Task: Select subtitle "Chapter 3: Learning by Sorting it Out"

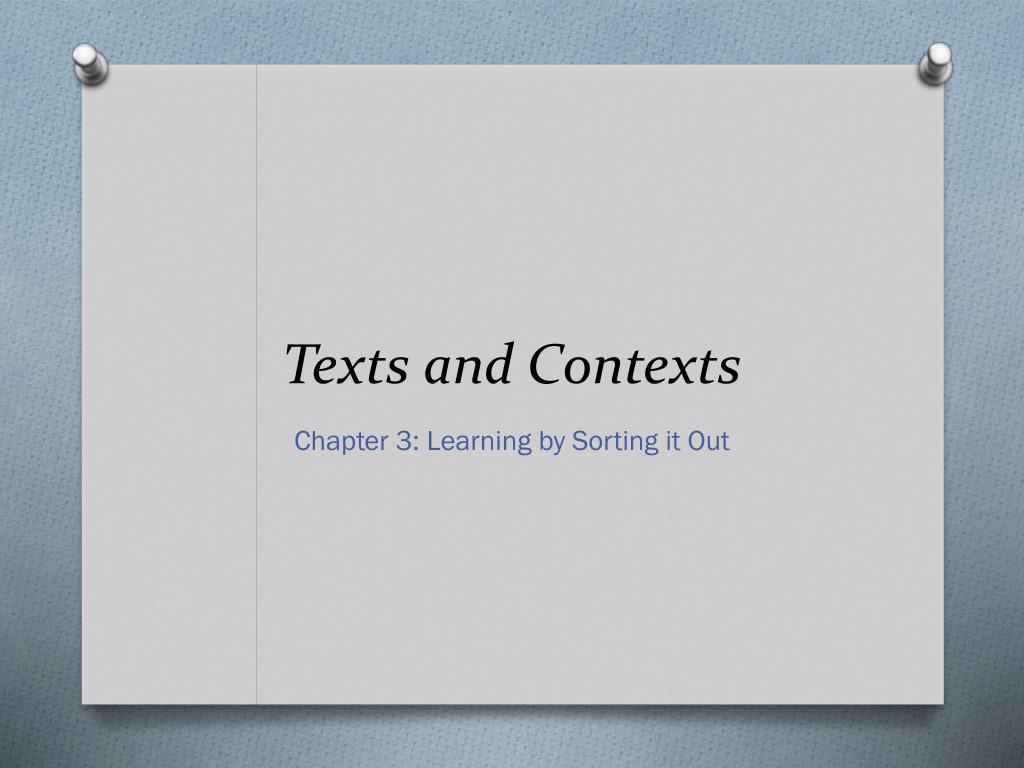Action: pos(512,441)
